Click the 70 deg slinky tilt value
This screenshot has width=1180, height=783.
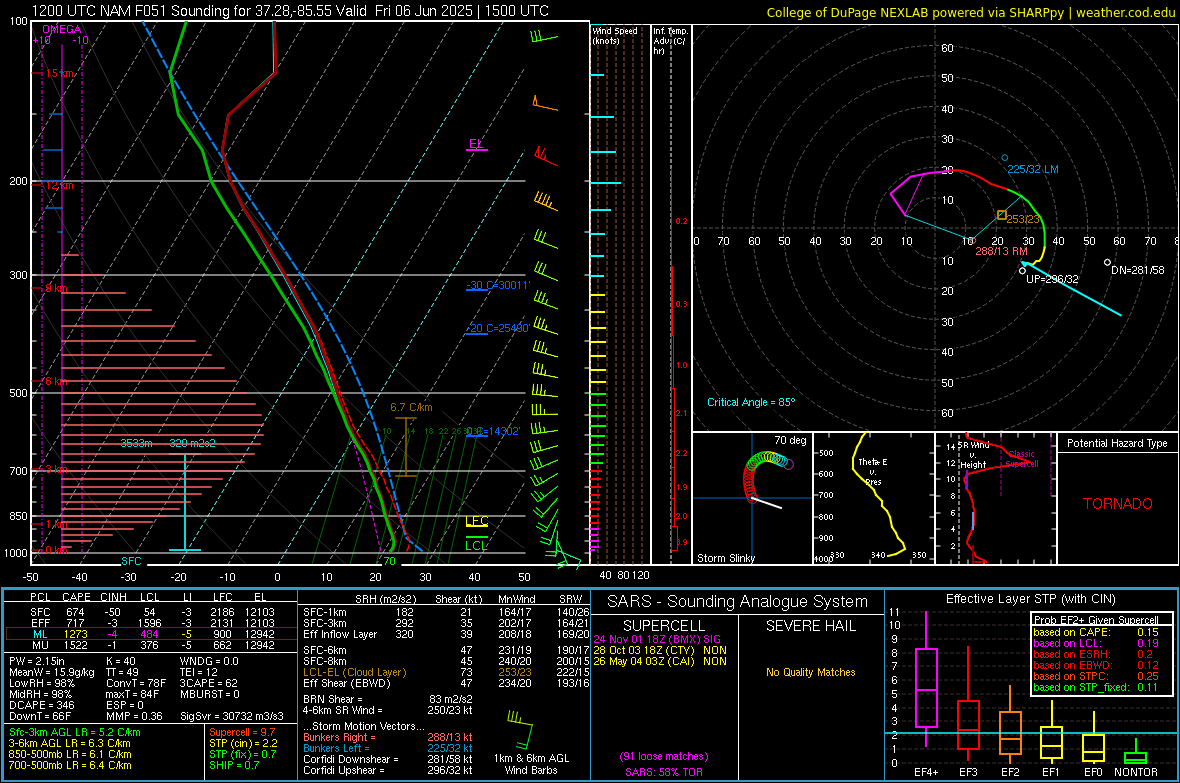click(790, 440)
